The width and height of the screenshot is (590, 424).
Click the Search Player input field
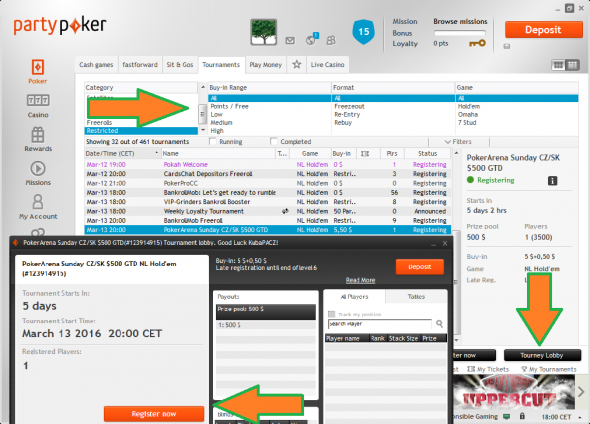(x=380, y=324)
